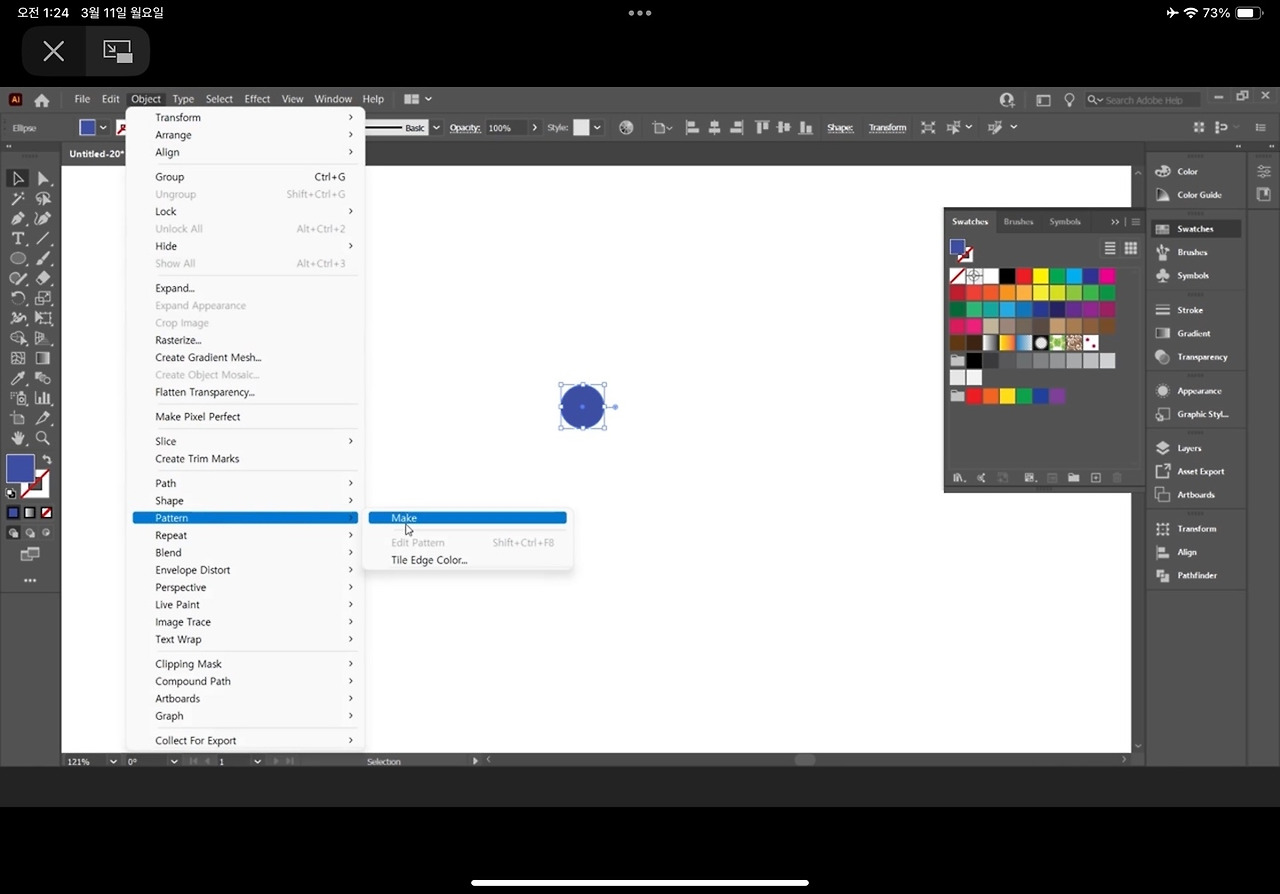The height and width of the screenshot is (894, 1280).
Task: Switch to the Symbols tab
Action: tap(1065, 222)
